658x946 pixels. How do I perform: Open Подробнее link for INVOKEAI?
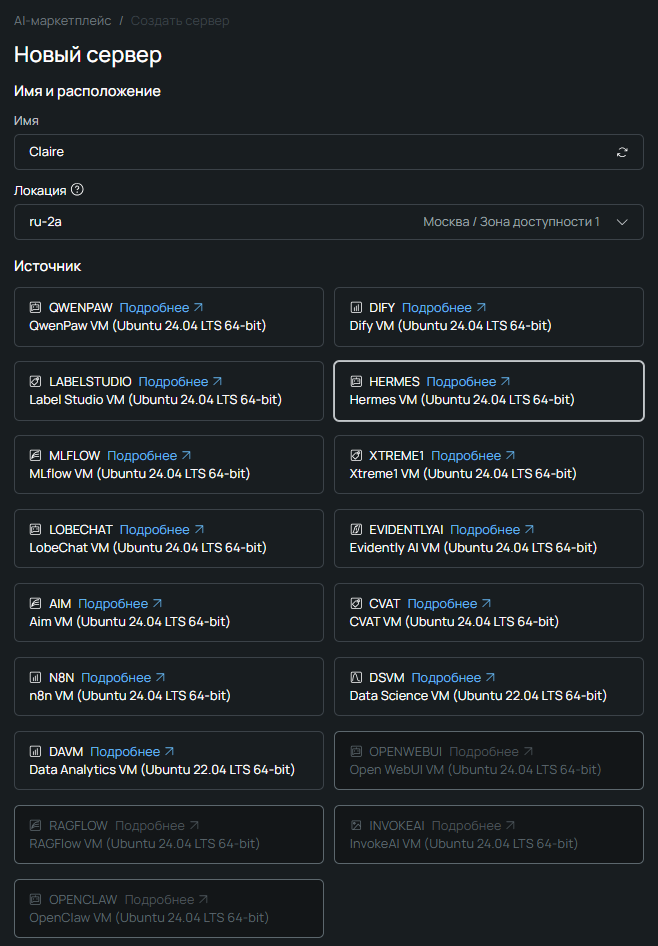coord(473,825)
